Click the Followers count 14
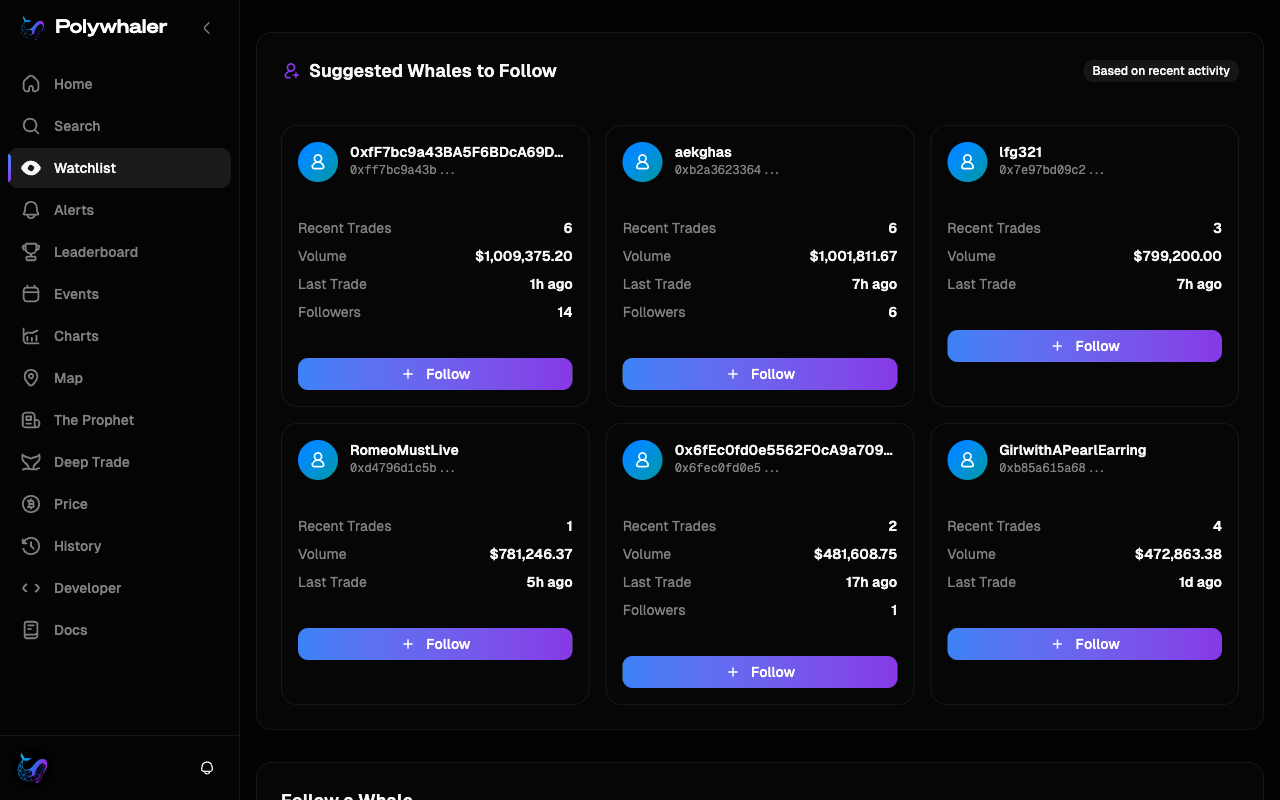The height and width of the screenshot is (800, 1280). [x=565, y=312]
